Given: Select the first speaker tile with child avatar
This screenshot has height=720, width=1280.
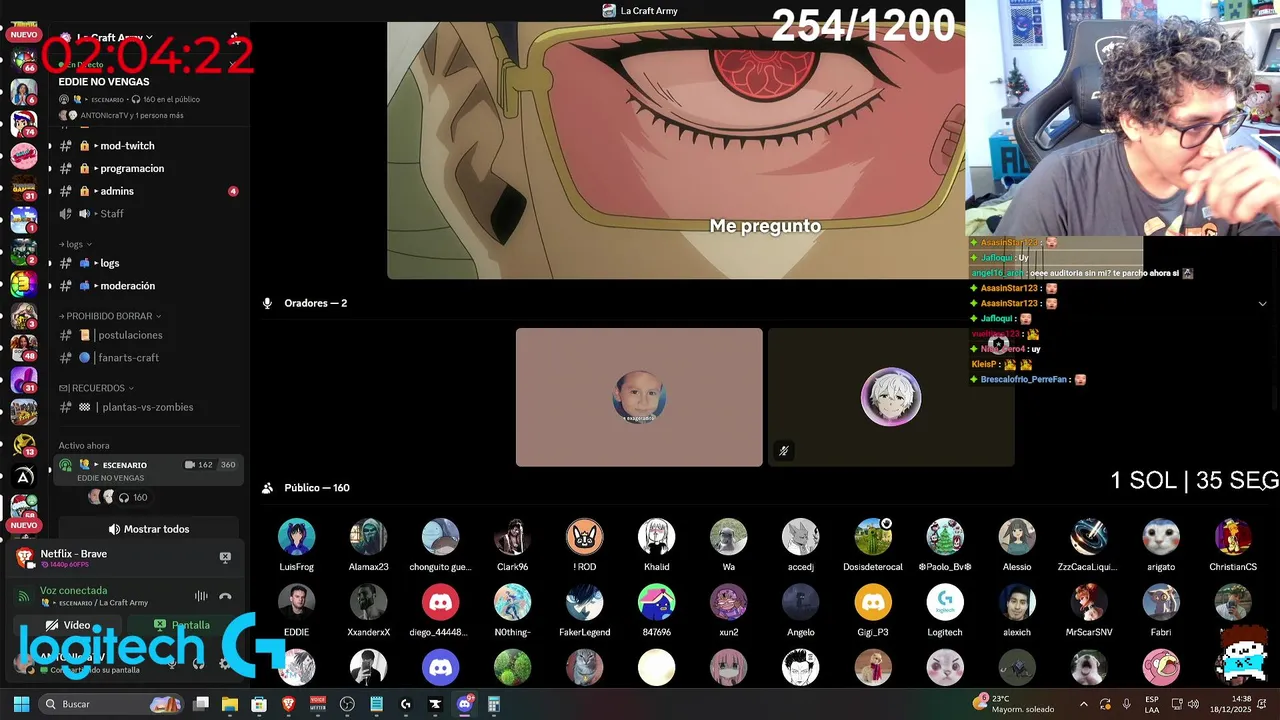Looking at the screenshot, I should [639, 397].
